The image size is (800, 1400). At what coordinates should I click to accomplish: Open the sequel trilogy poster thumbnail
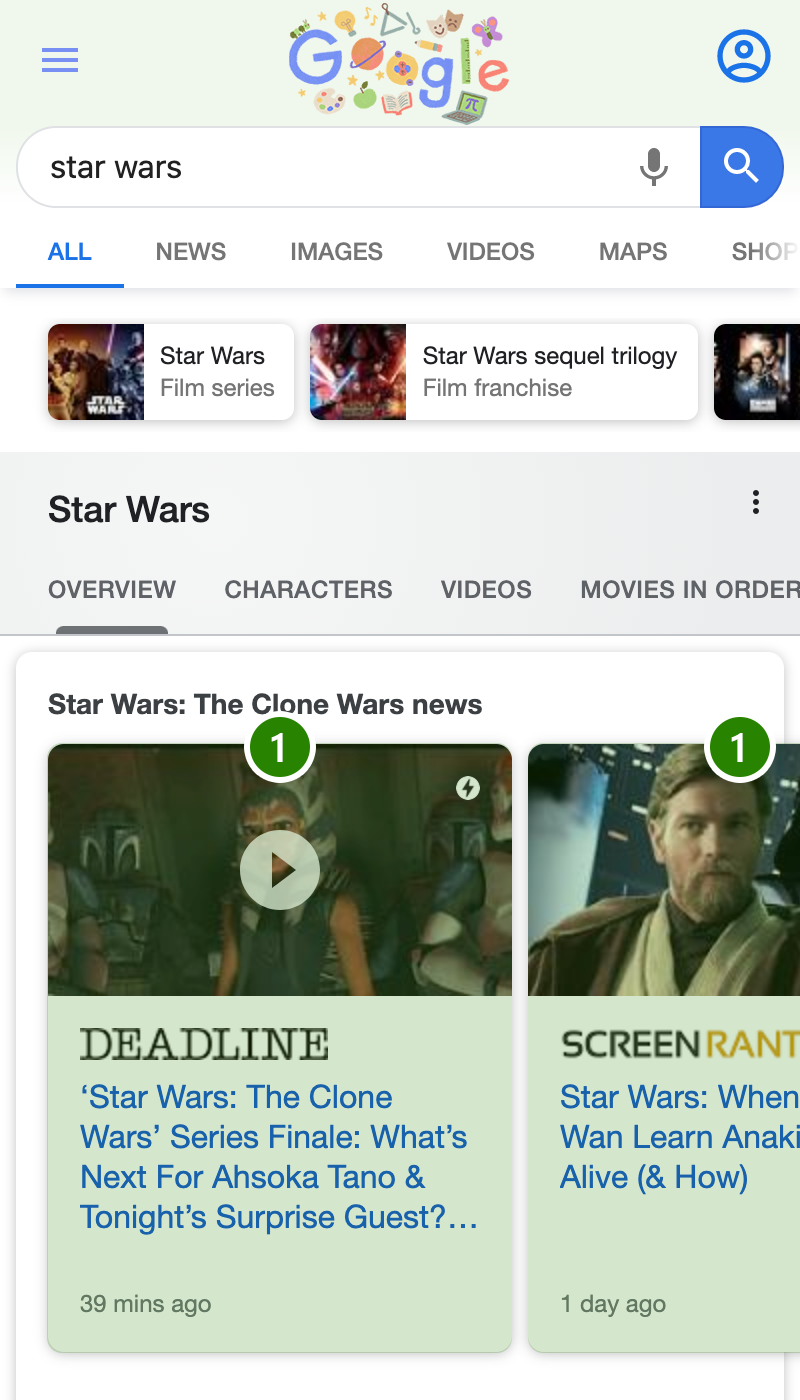coord(358,372)
